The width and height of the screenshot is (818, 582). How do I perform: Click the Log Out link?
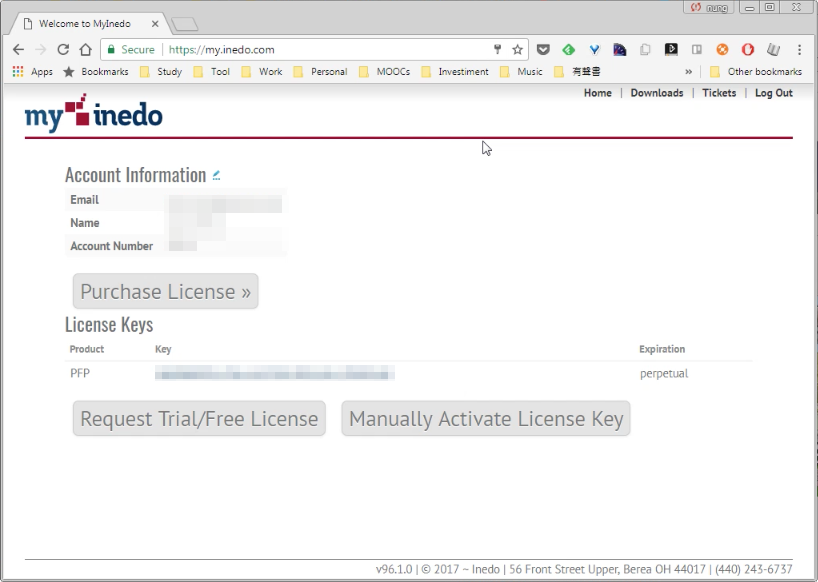(x=774, y=93)
